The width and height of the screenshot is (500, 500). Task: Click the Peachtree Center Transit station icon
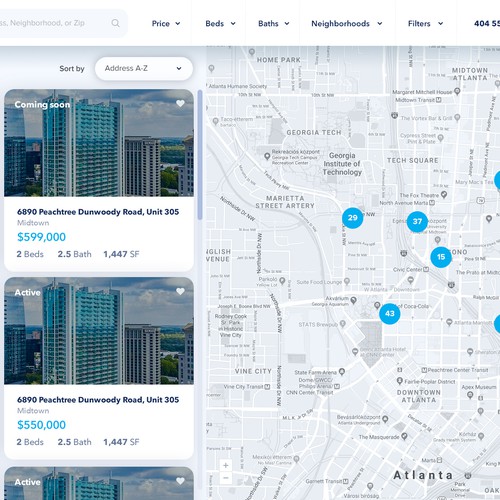coord(424,370)
